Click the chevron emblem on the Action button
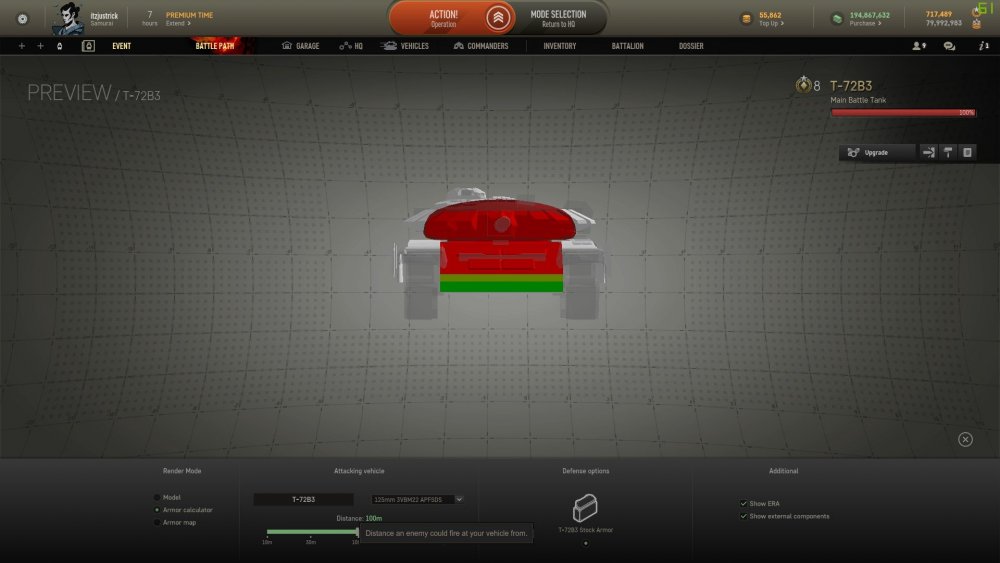Viewport: 1000px width, 563px height. point(498,18)
